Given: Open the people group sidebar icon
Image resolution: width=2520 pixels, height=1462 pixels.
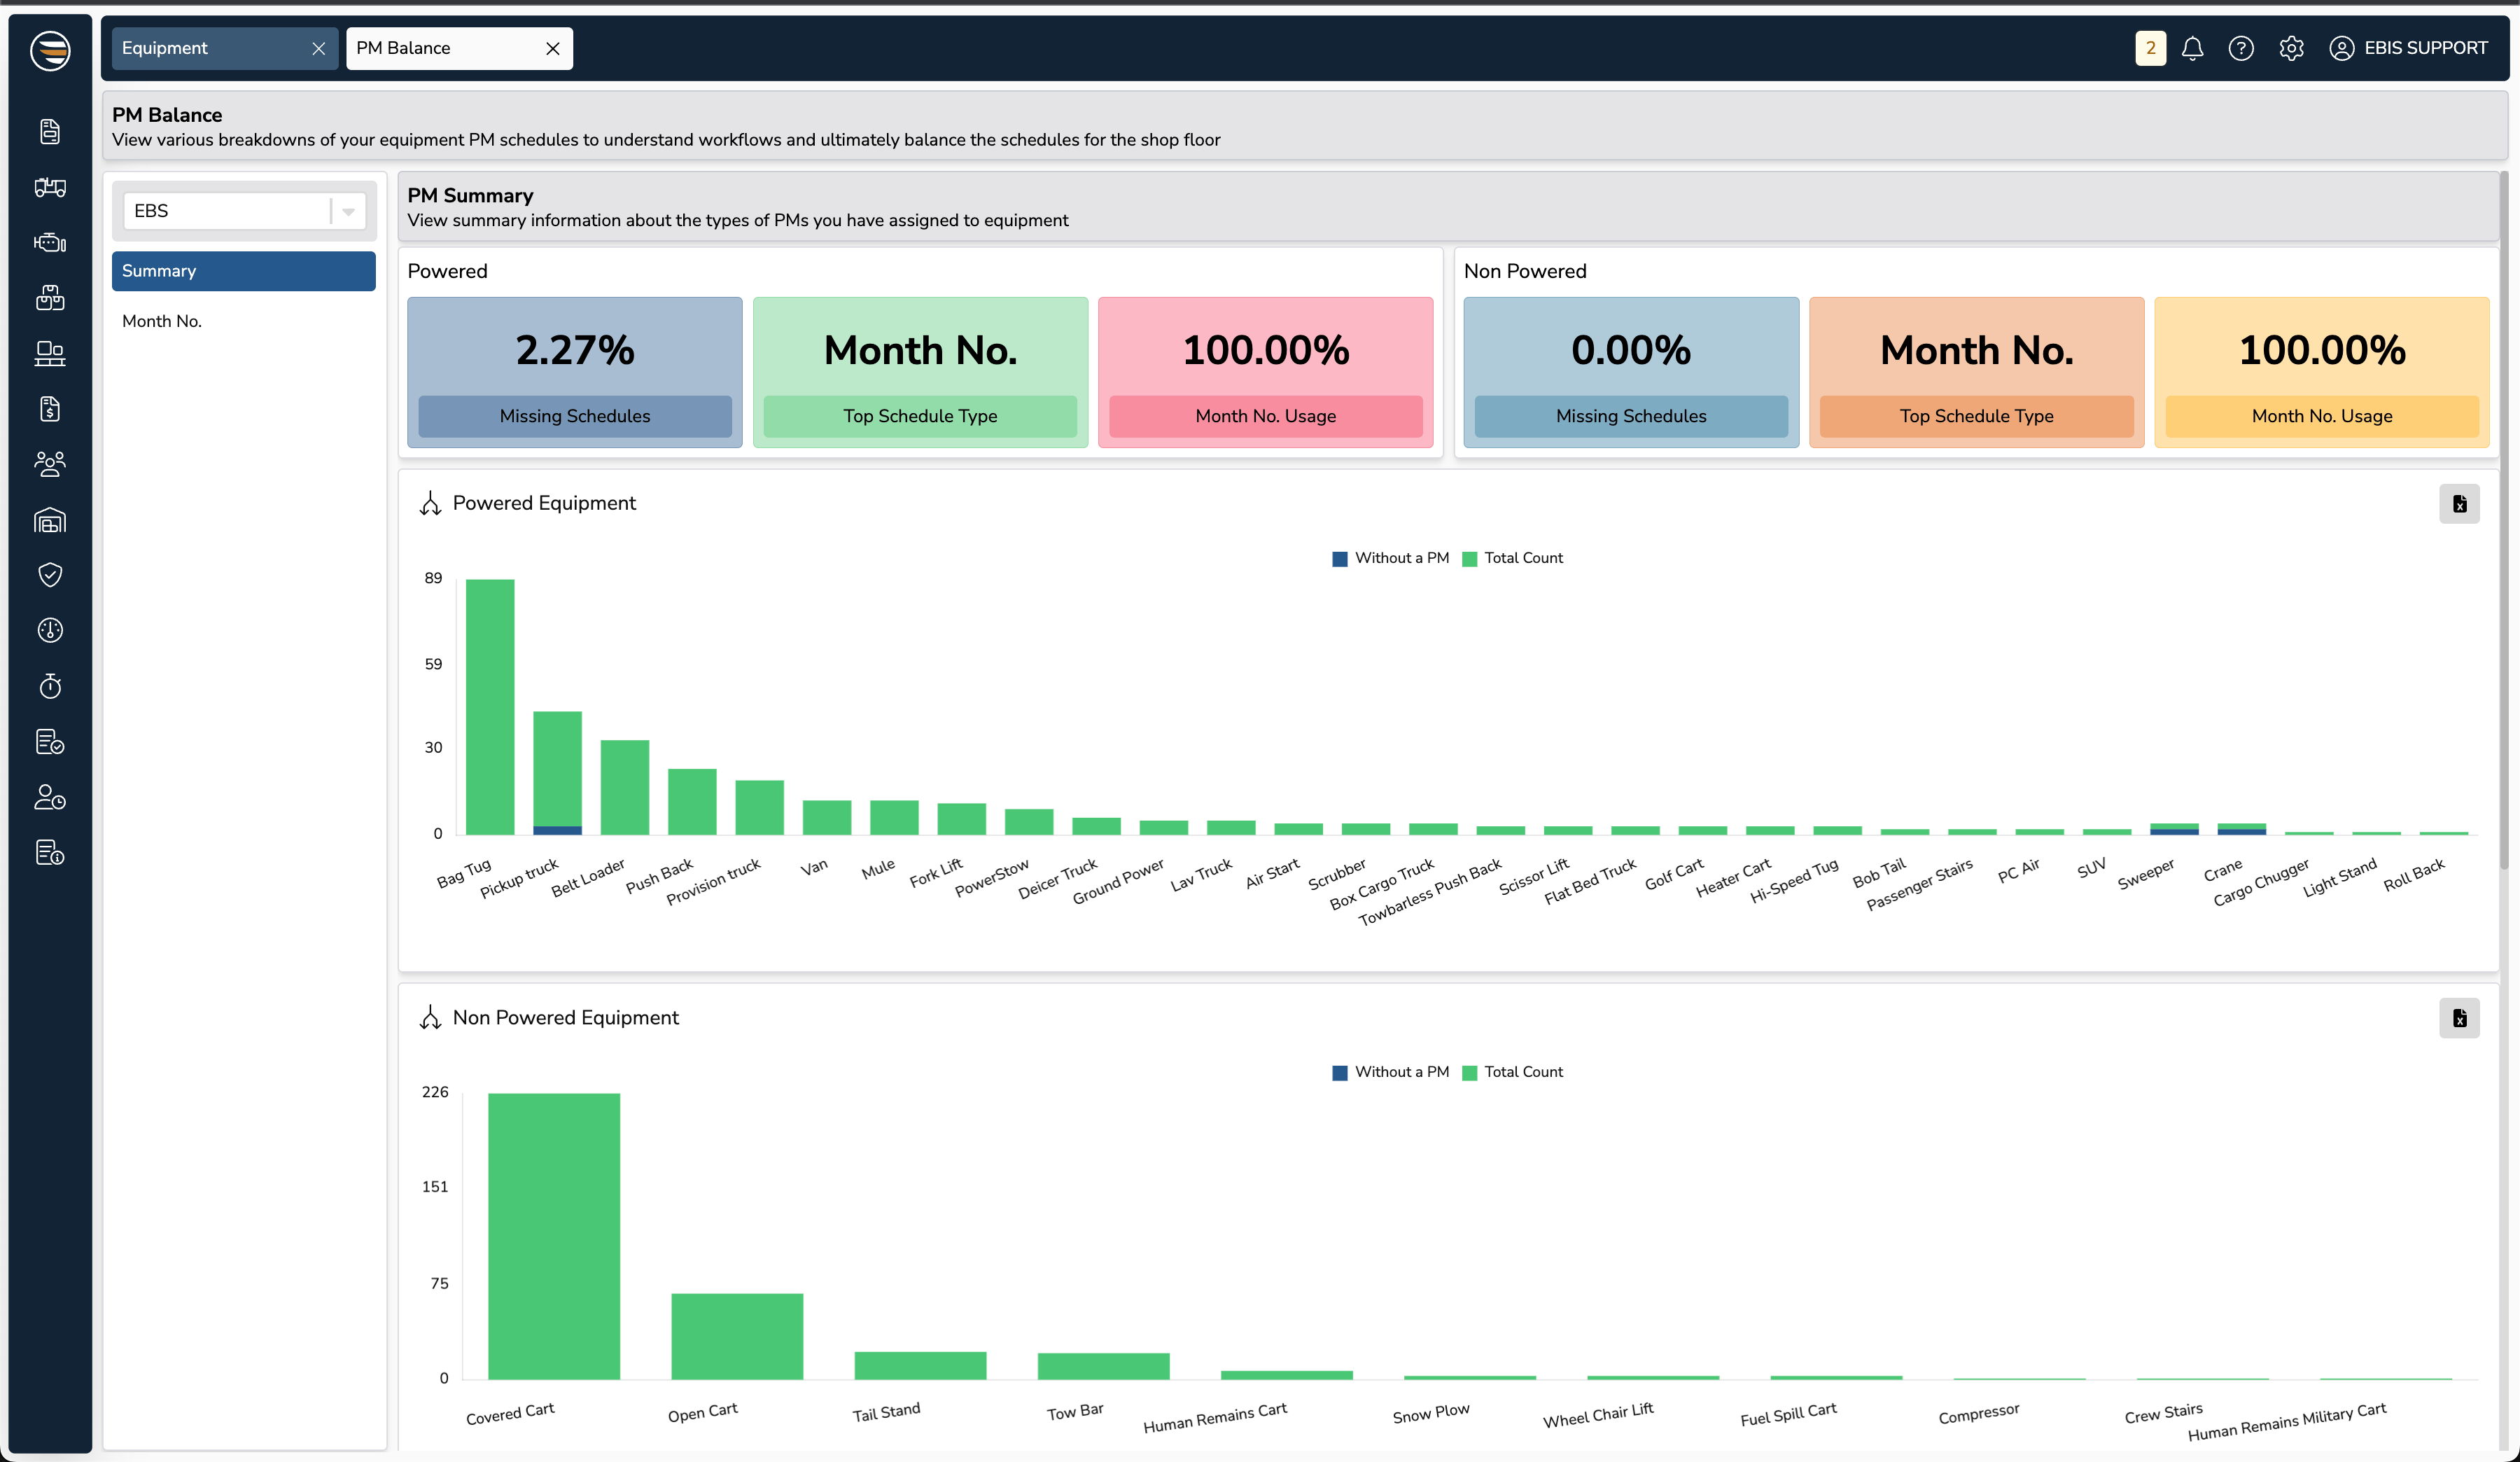Looking at the screenshot, I should point(50,464).
